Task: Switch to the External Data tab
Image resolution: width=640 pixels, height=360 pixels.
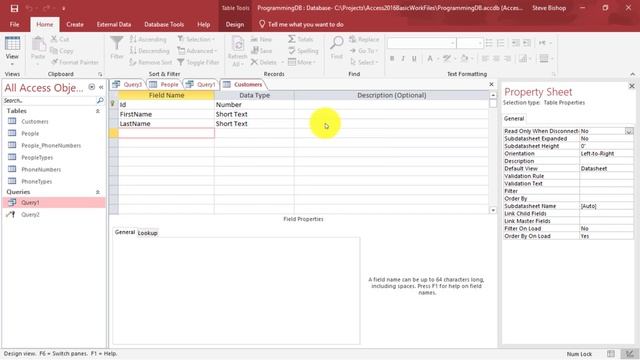Action: click(114, 24)
